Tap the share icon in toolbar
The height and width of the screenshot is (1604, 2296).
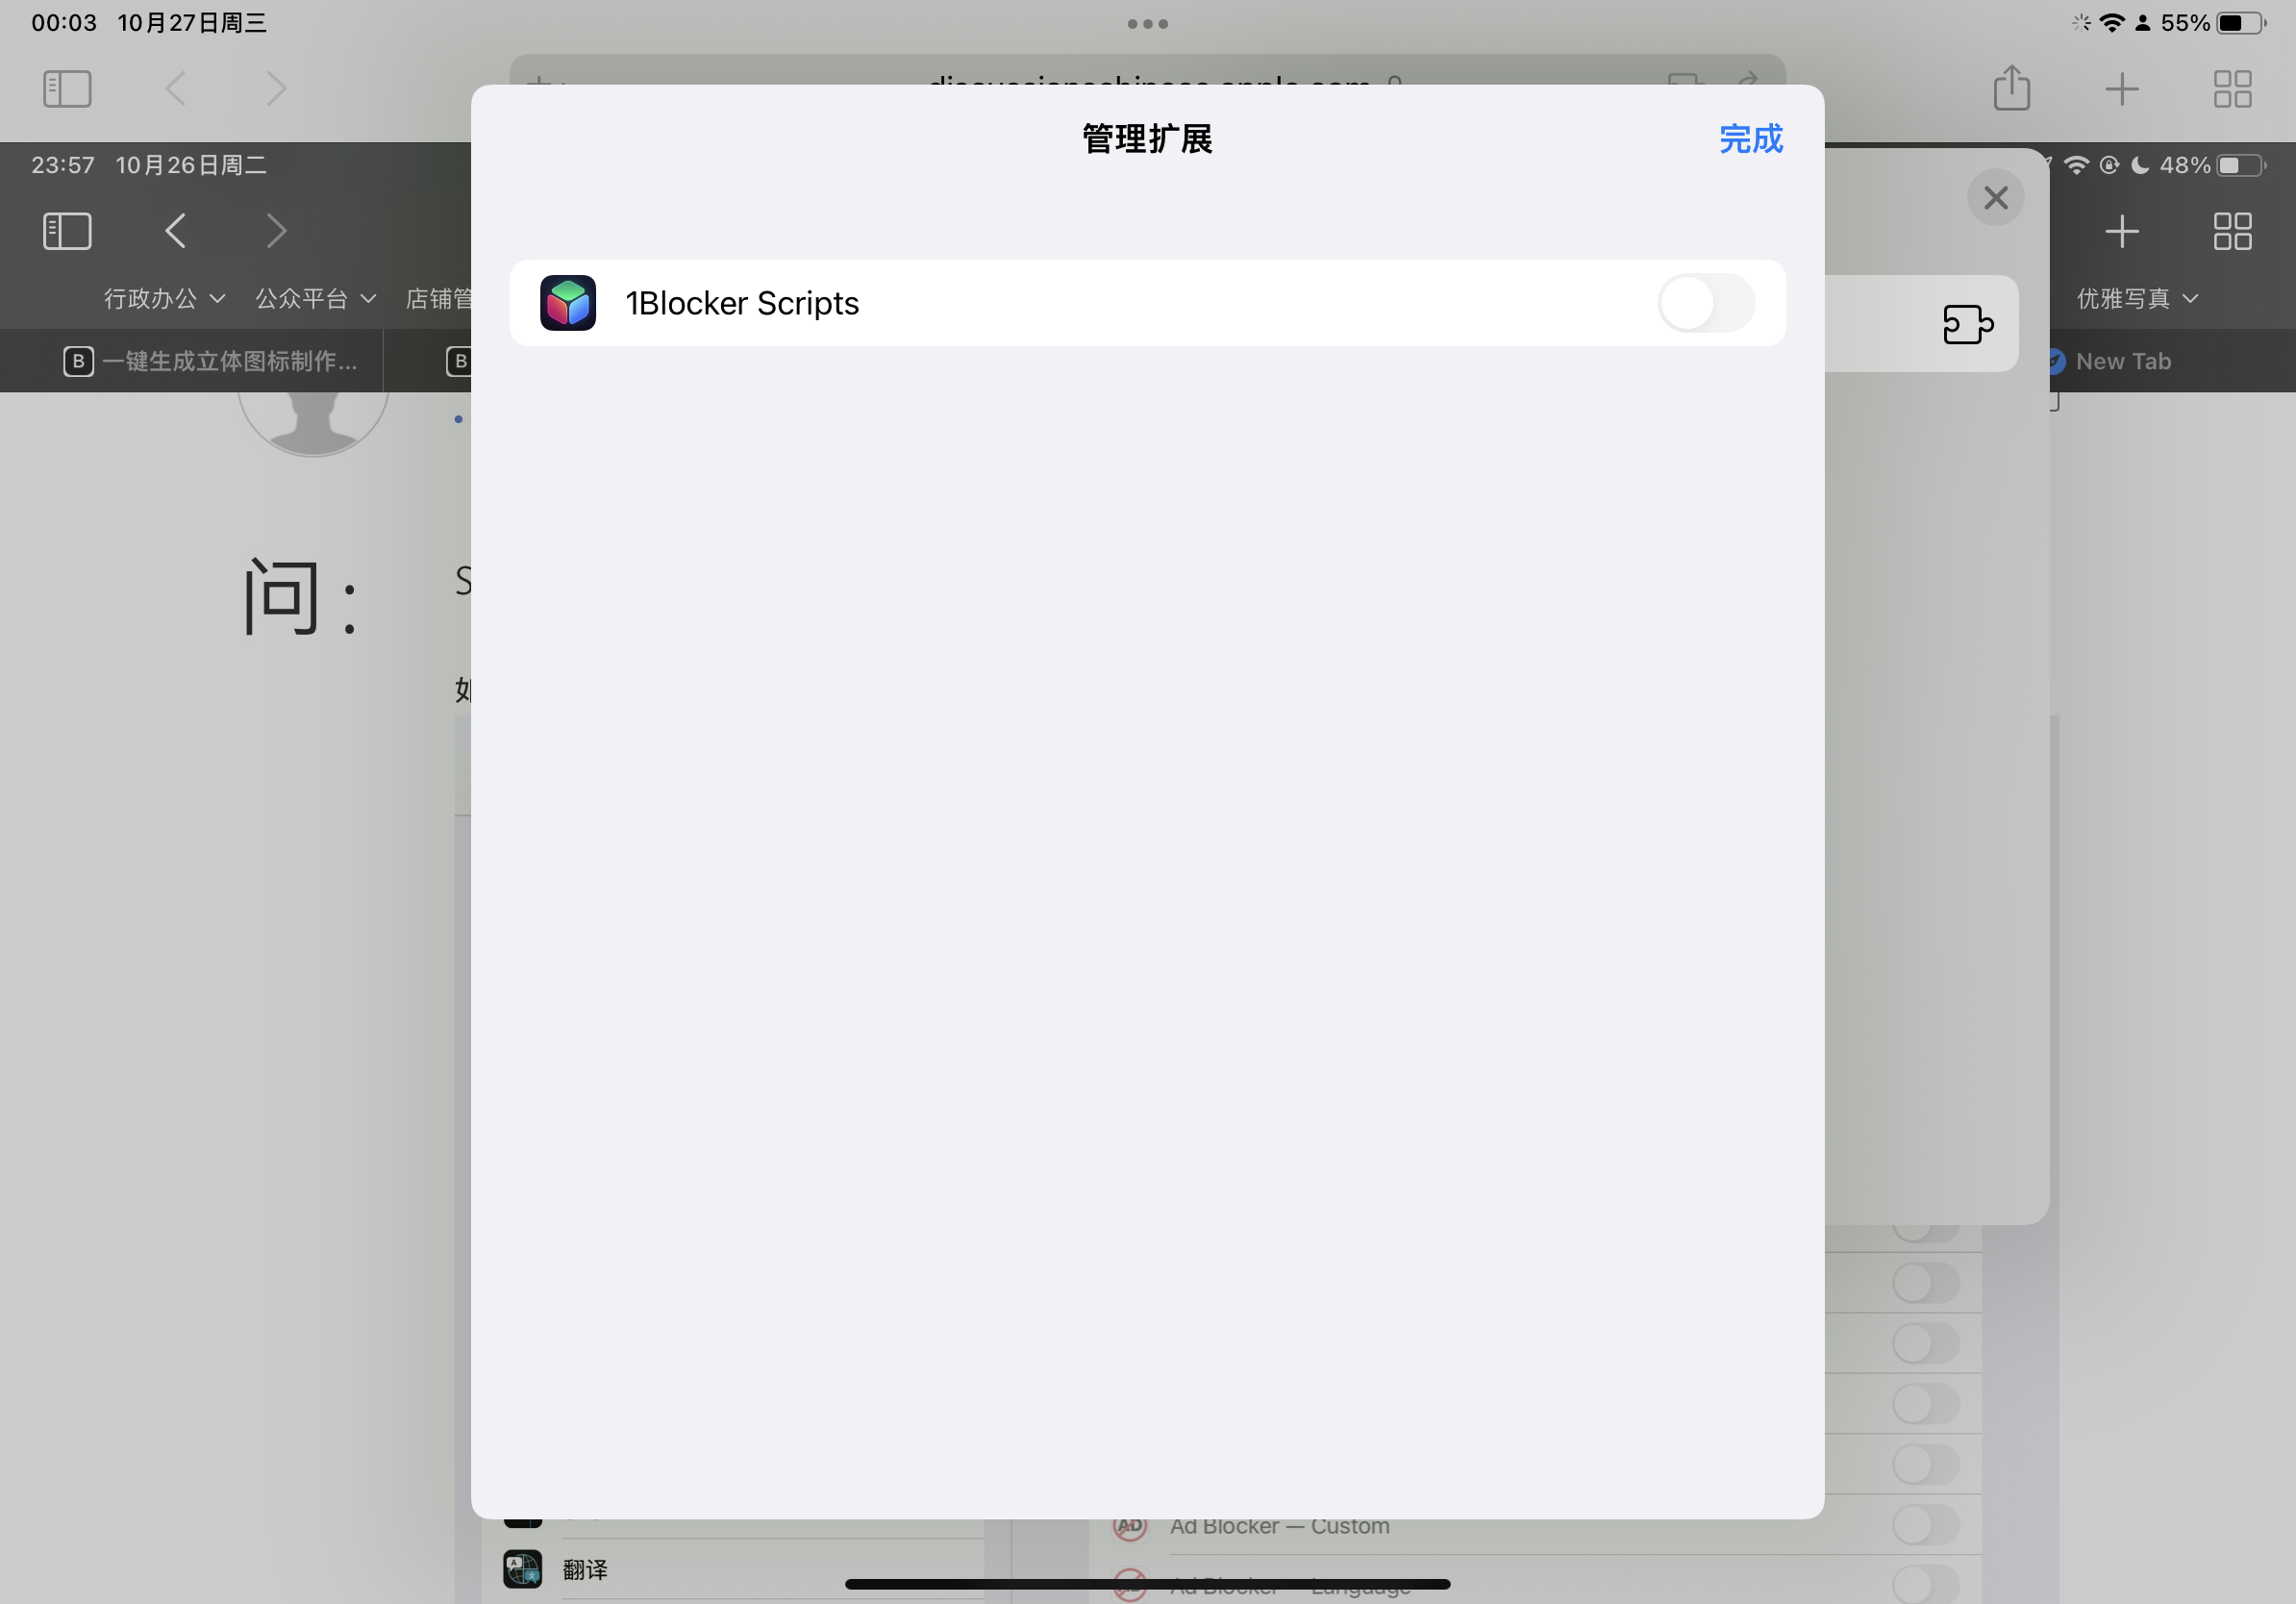tap(2011, 89)
